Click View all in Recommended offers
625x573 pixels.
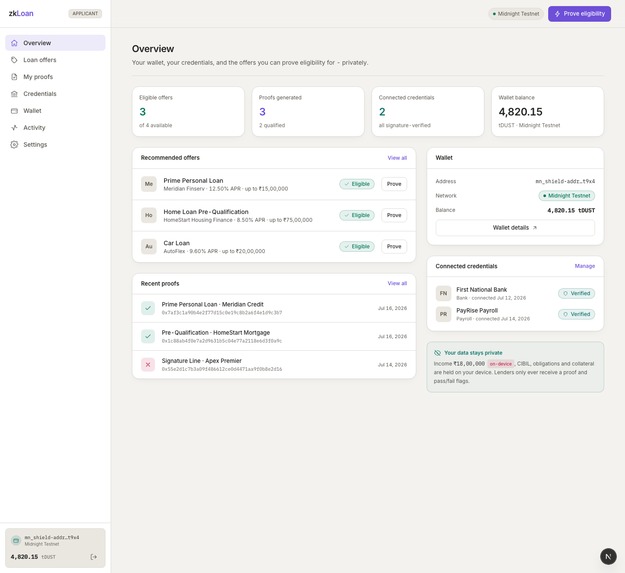tap(397, 158)
